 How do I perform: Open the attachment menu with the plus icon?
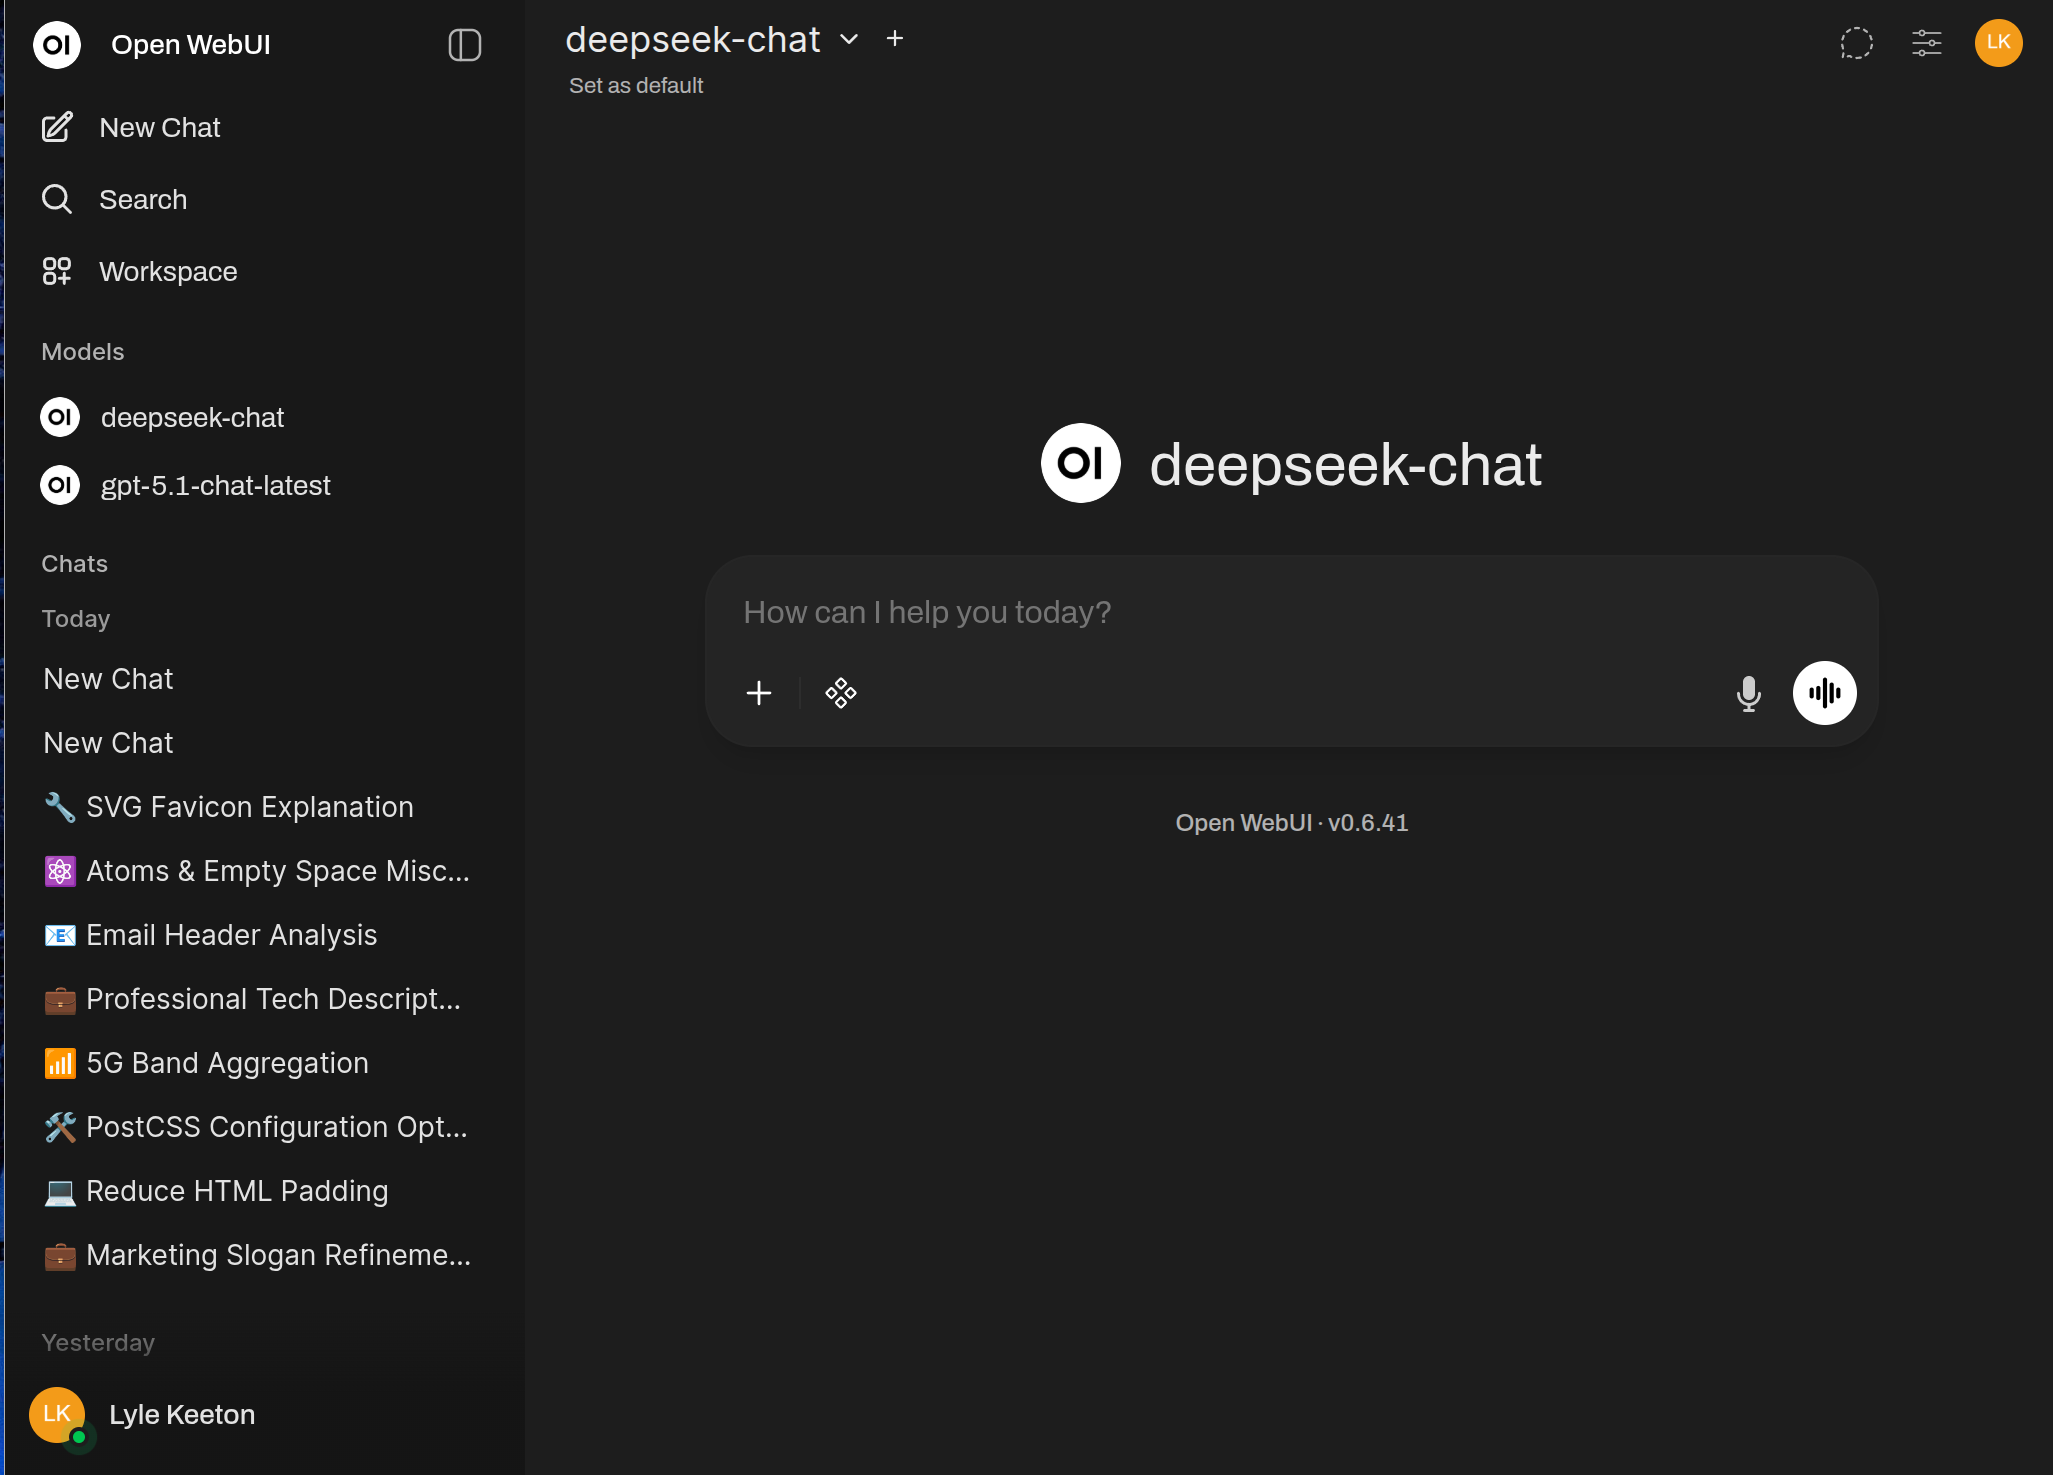pos(759,692)
